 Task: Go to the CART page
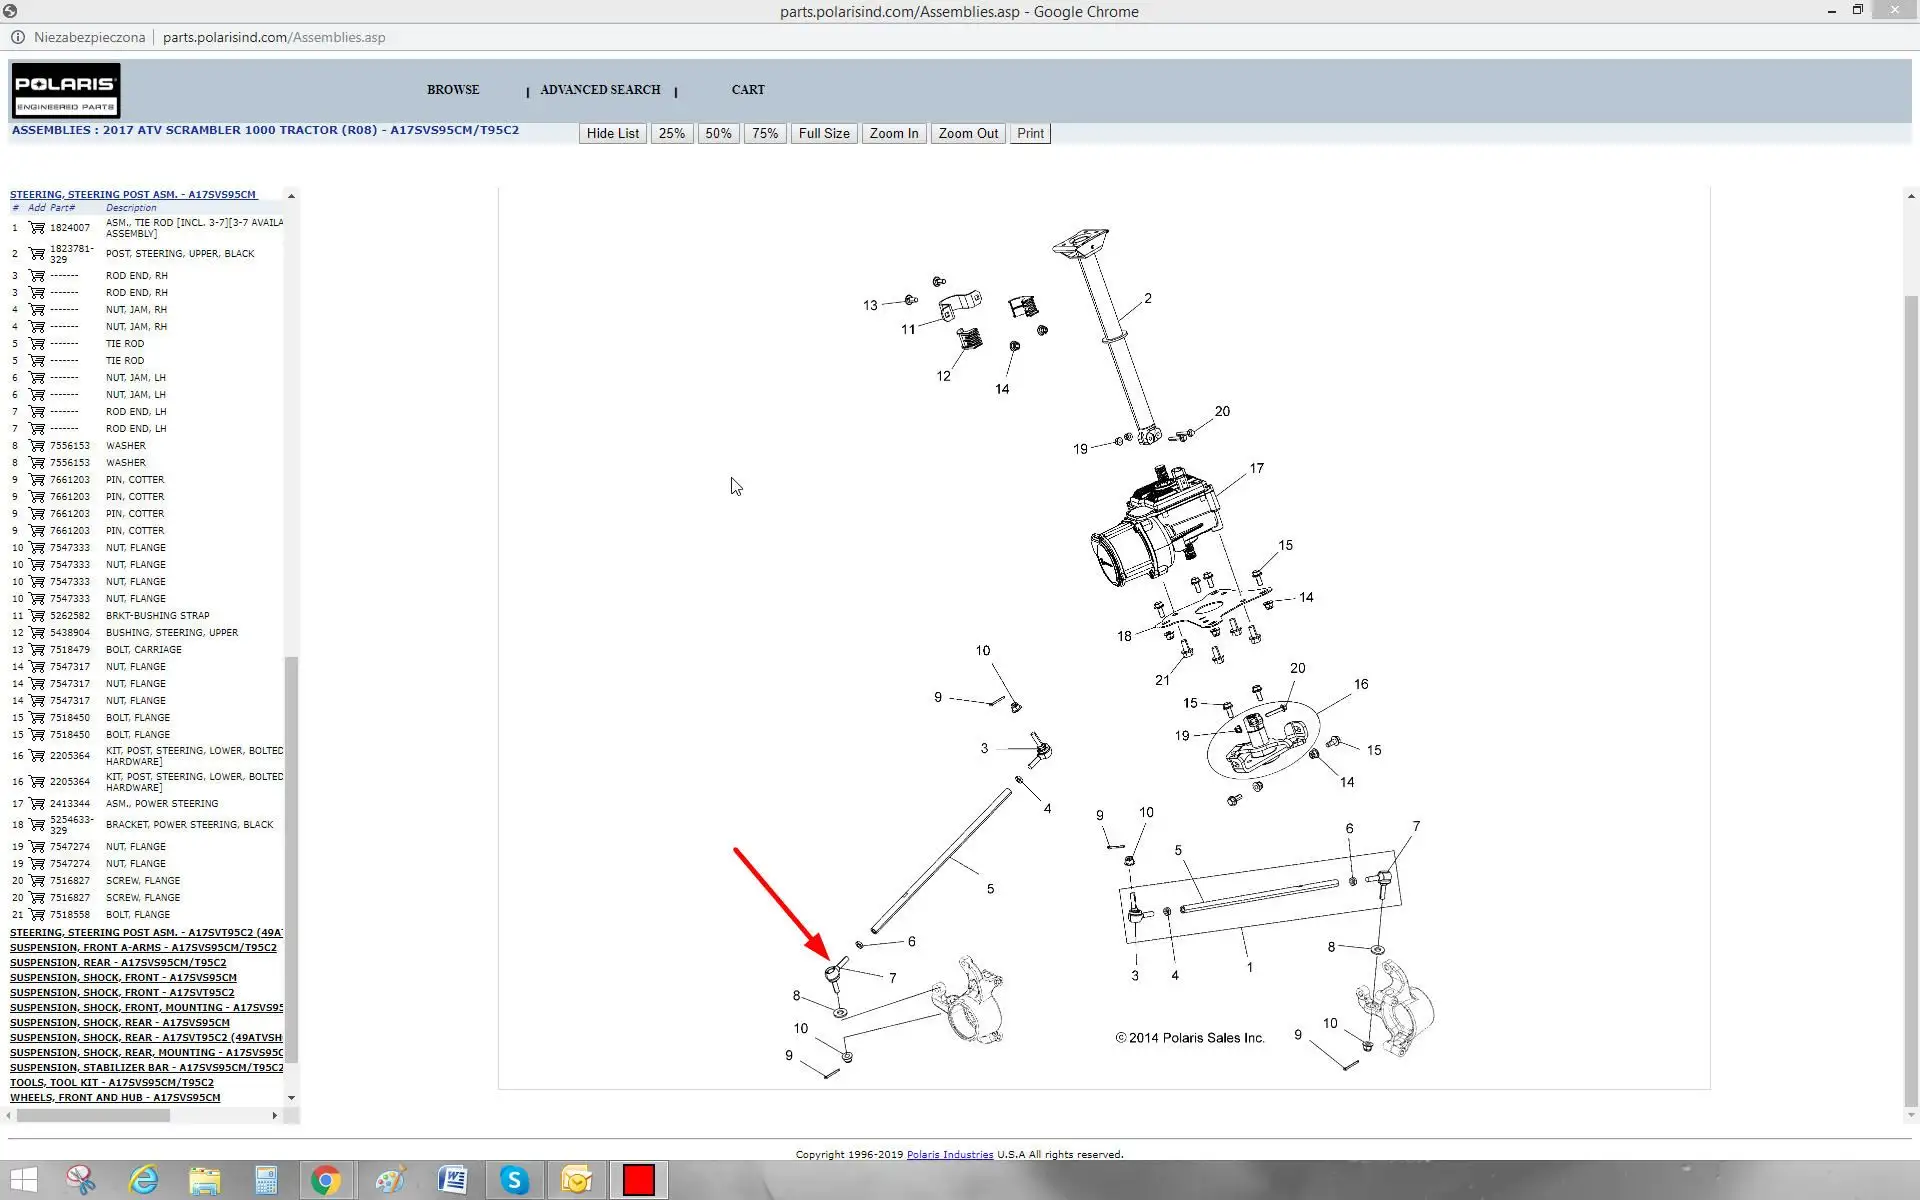click(747, 90)
